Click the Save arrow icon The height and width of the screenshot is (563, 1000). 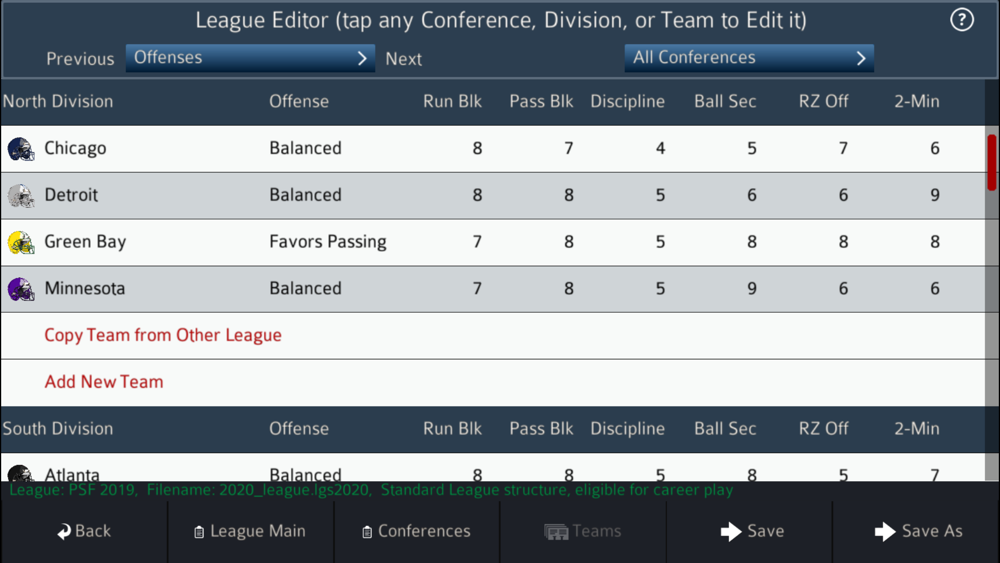pyautogui.click(x=731, y=532)
